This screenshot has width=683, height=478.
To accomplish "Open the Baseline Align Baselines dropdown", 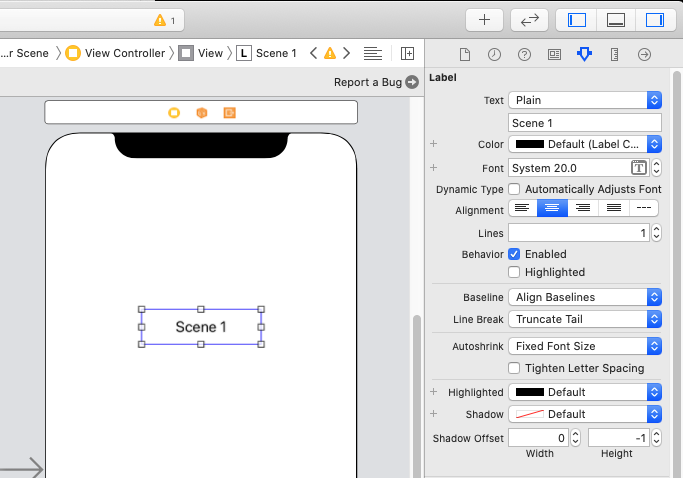I will coord(585,297).
